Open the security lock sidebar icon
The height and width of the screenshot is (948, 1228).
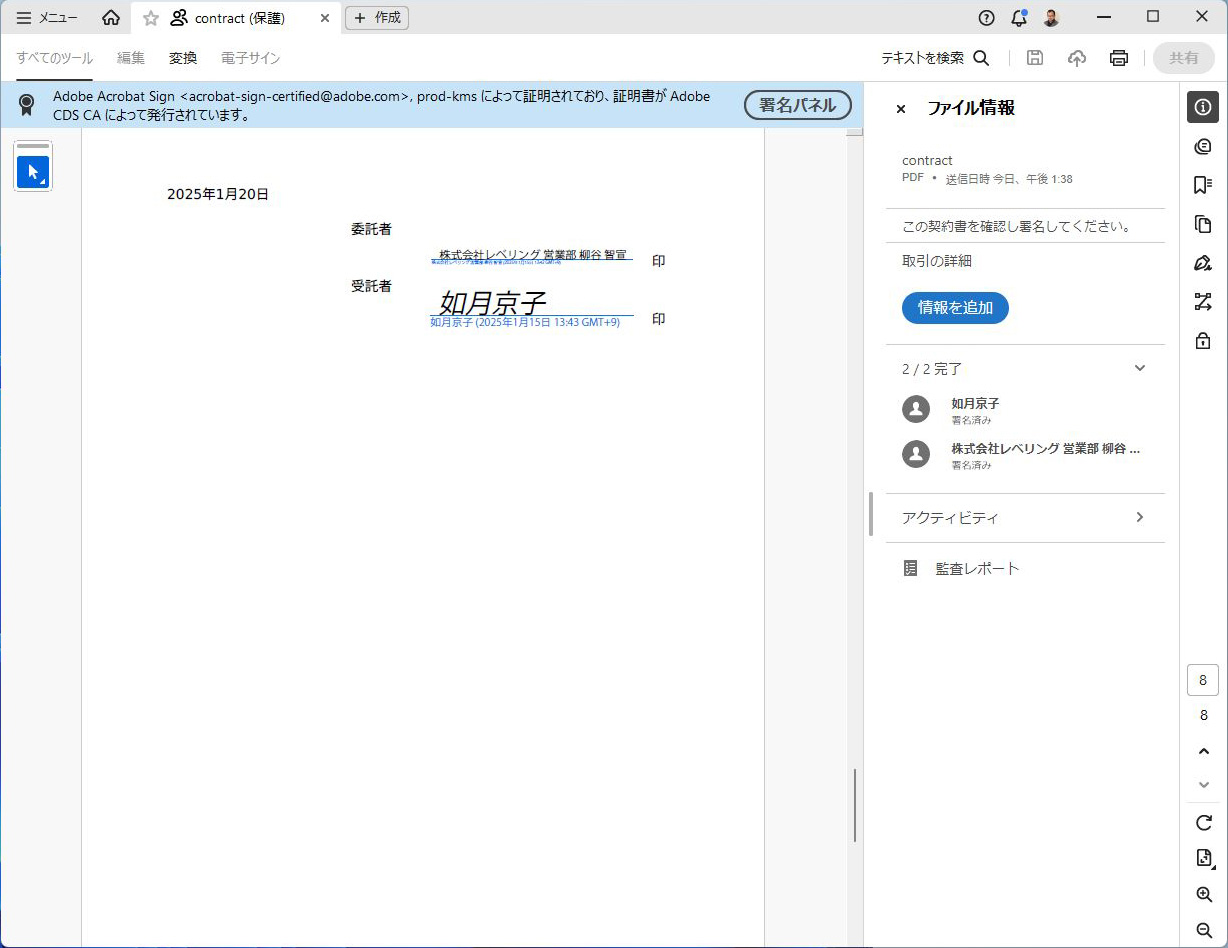coord(1203,341)
